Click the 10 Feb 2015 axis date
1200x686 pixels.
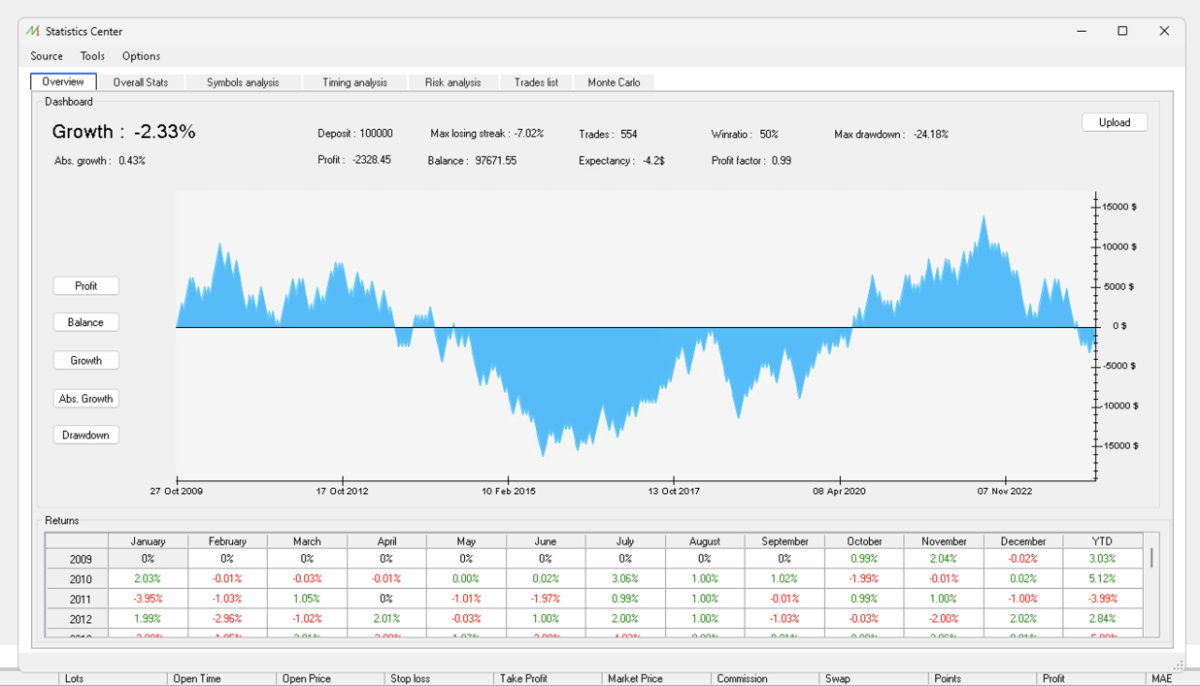tap(509, 491)
